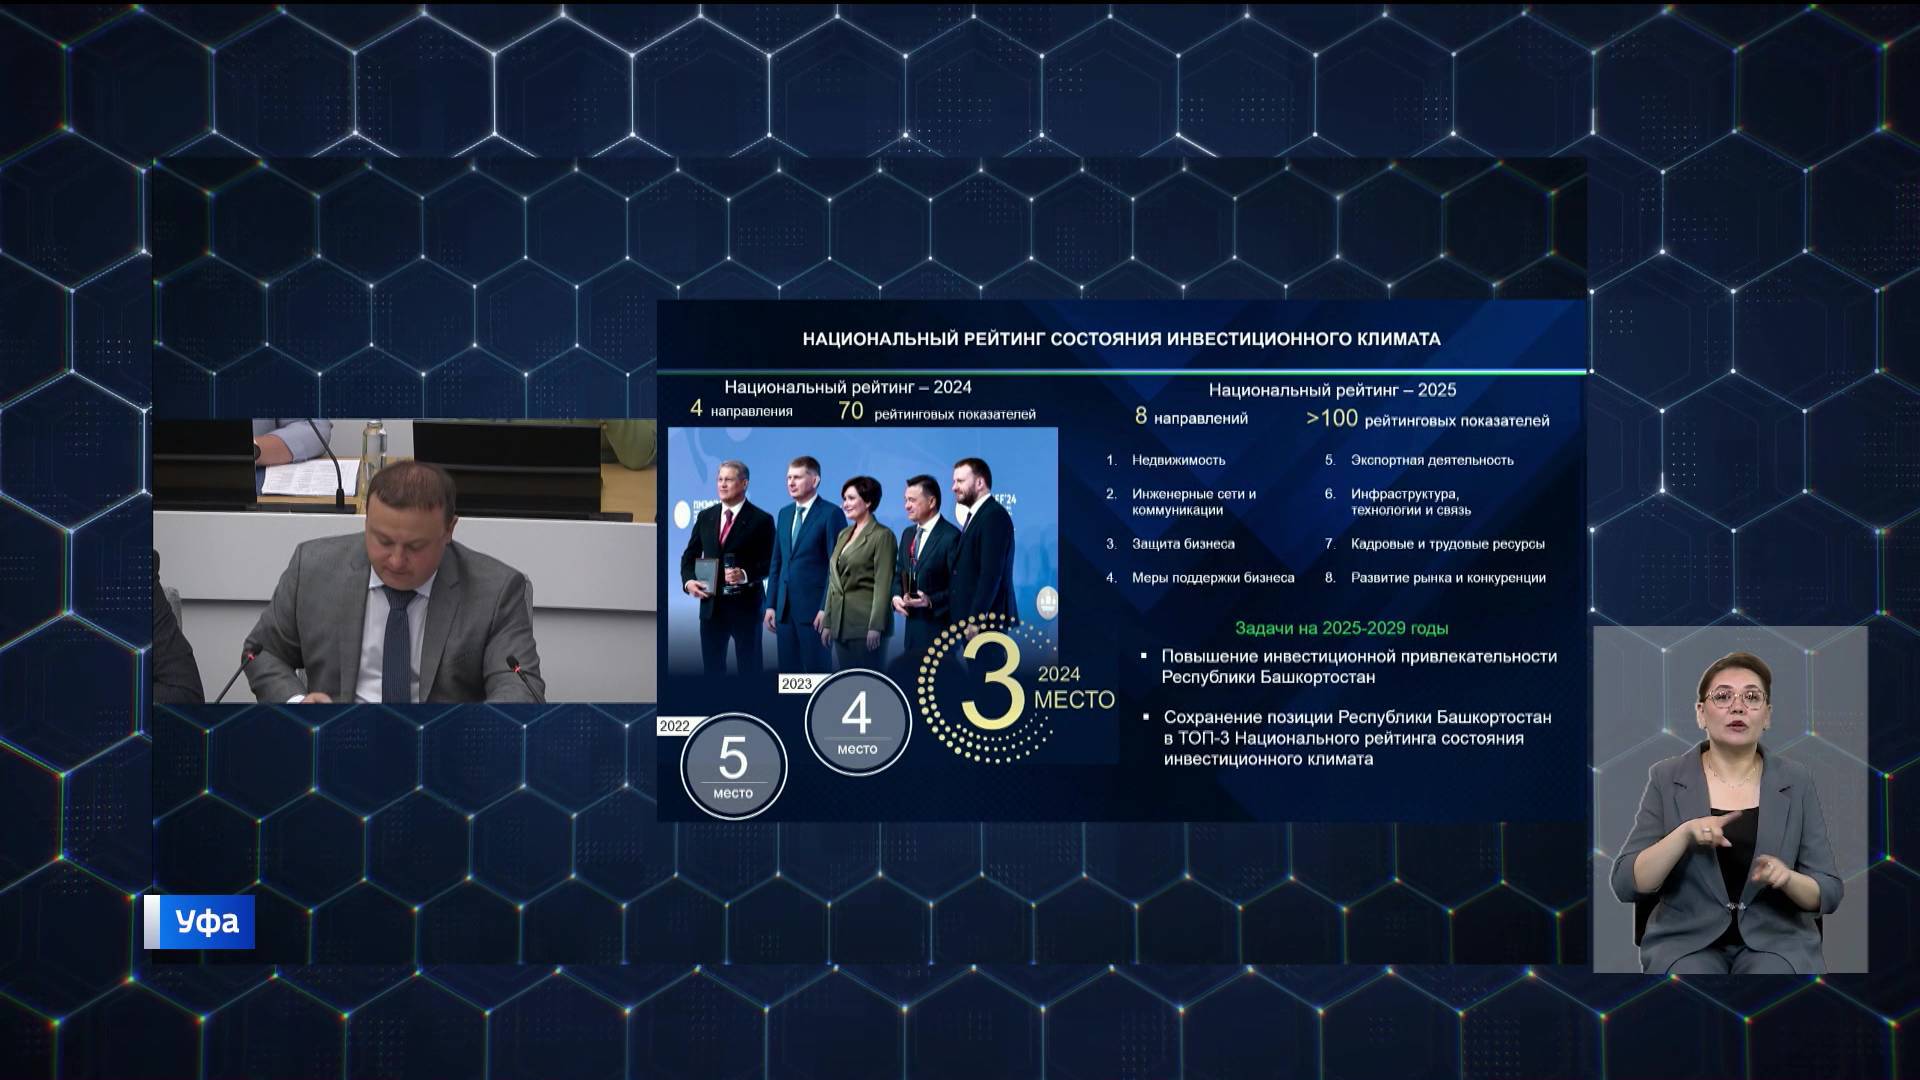1920x1080 pixels.
Task: Click list item Недвижимость
Action: pos(1178,460)
